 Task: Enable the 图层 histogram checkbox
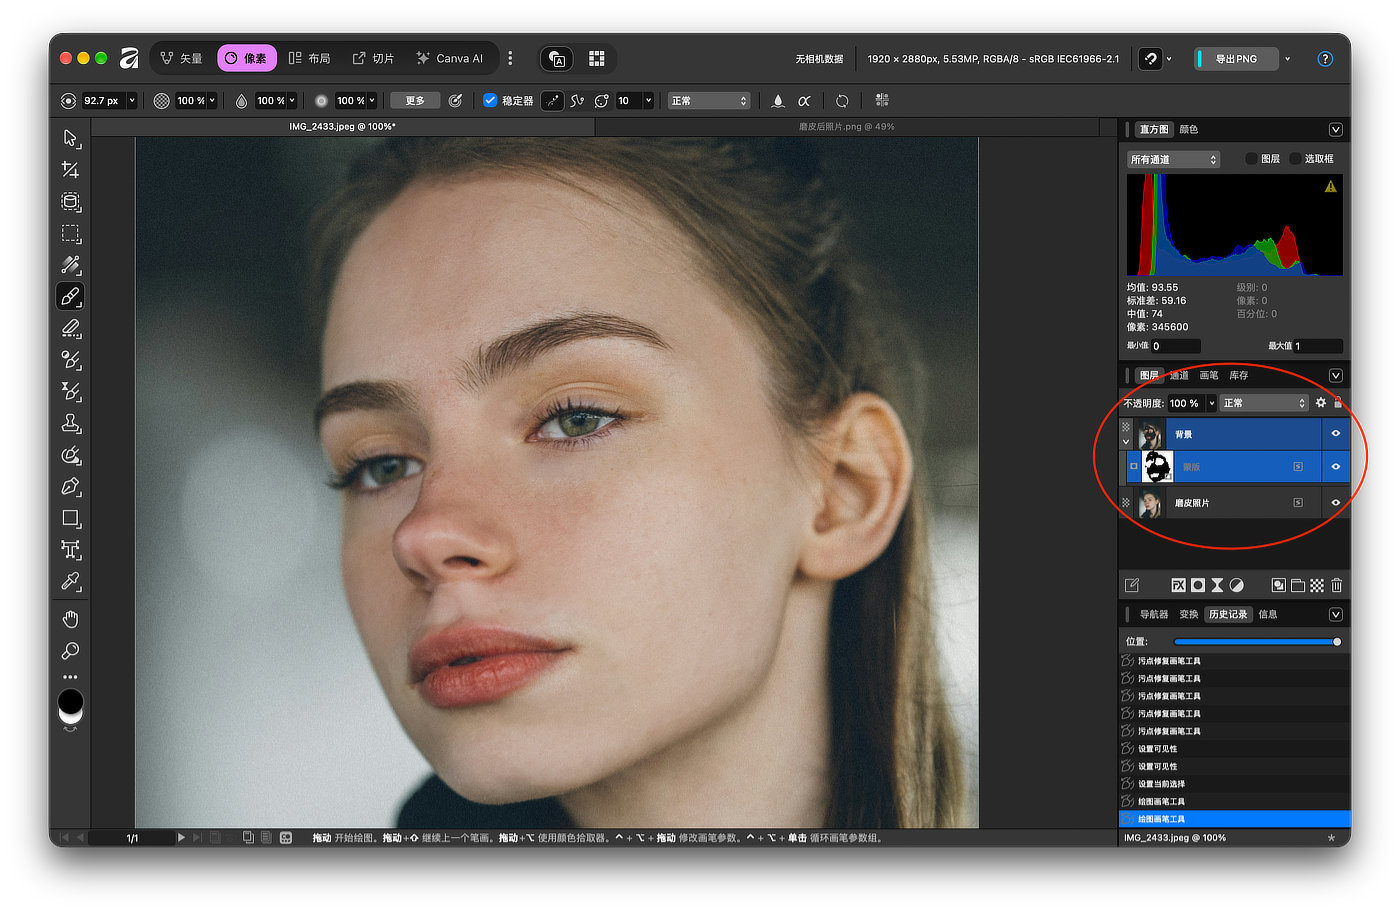(1251, 159)
